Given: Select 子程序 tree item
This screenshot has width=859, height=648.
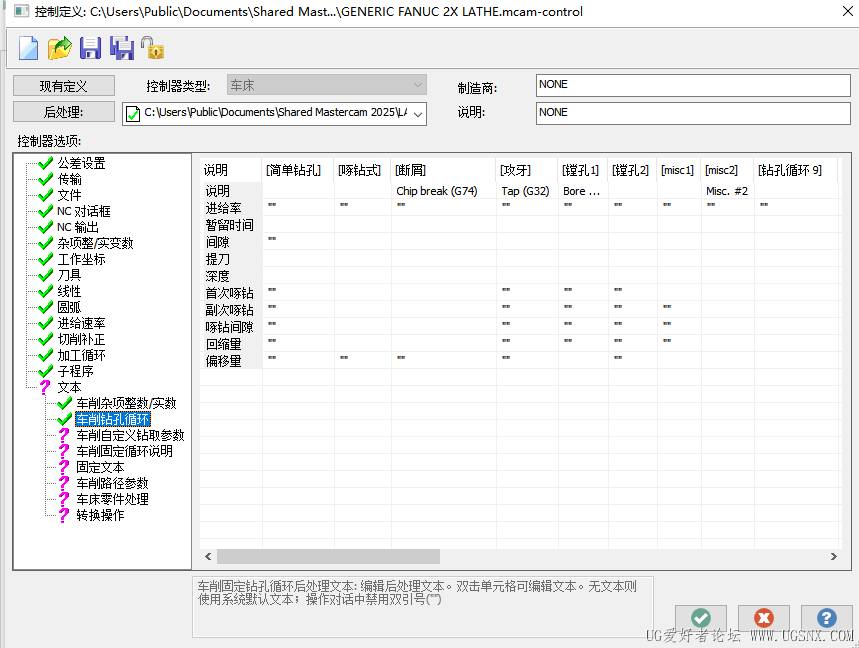Looking at the screenshot, I should click(x=76, y=371).
